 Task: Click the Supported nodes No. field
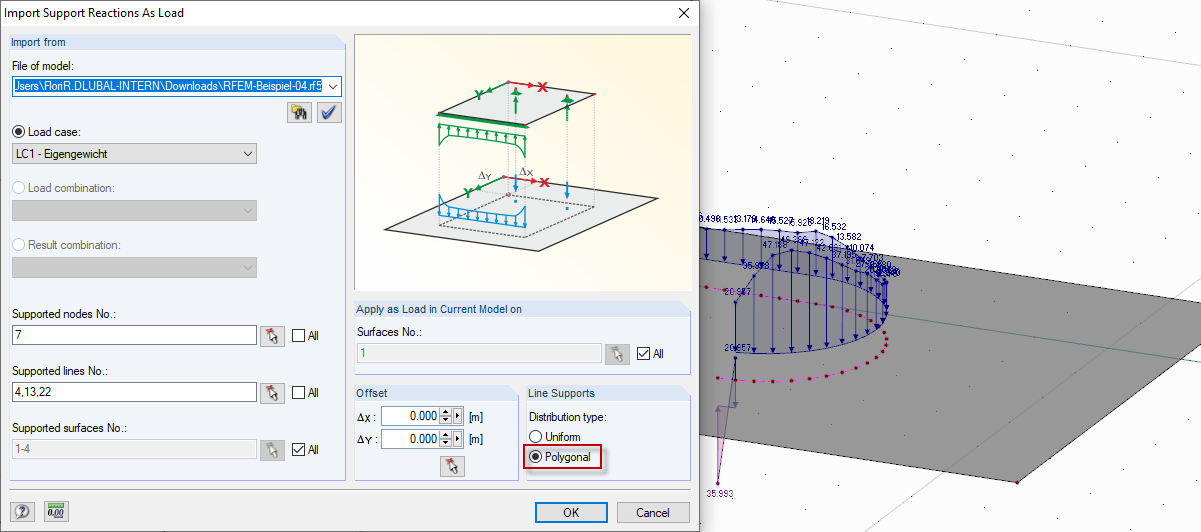(x=135, y=335)
